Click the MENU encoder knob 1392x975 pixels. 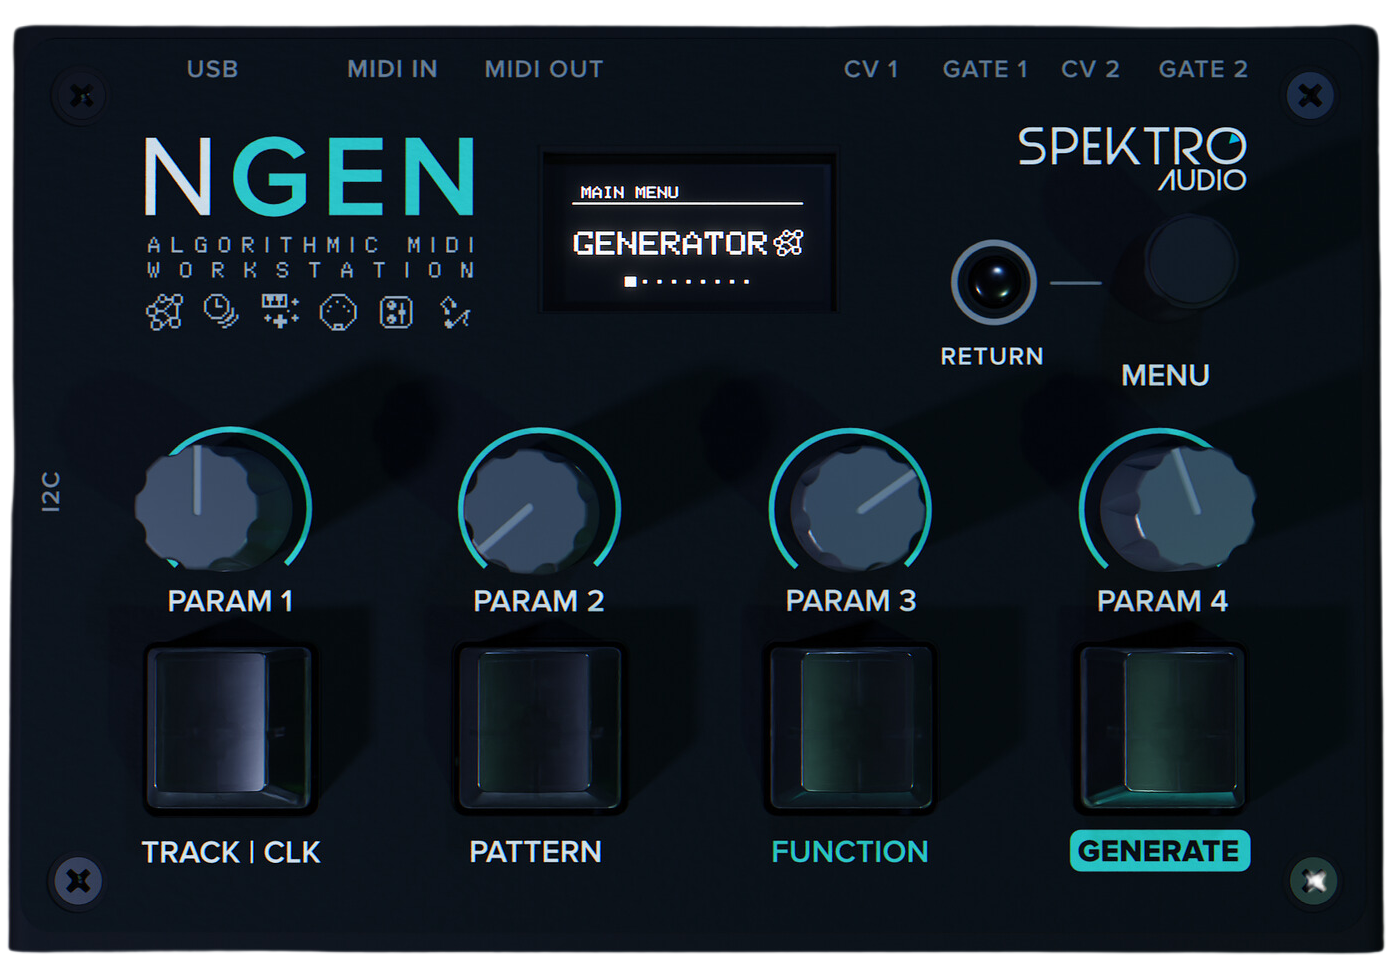[1190, 262]
